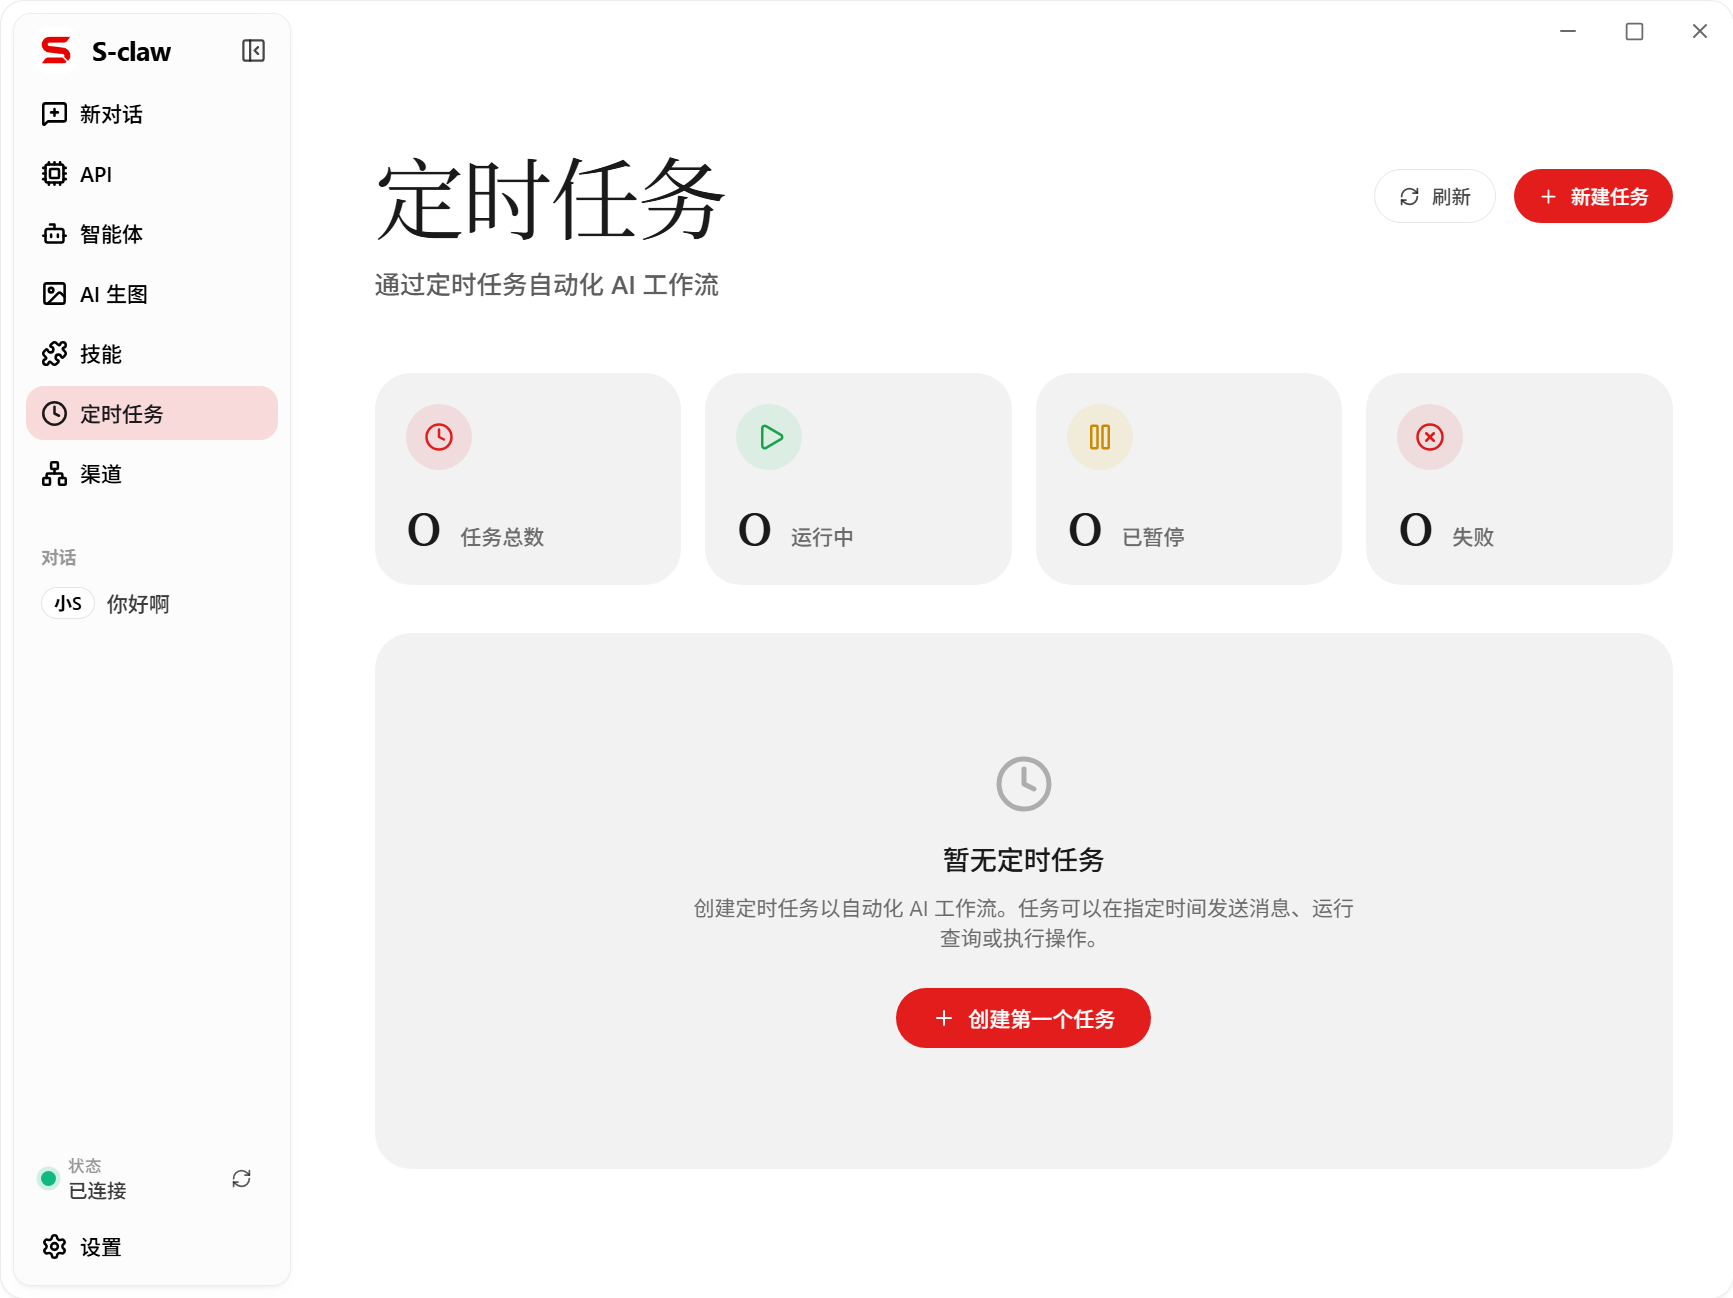This screenshot has height=1298, width=1733.
Task: Open the 你好啊 conversation
Action: click(x=152, y=603)
